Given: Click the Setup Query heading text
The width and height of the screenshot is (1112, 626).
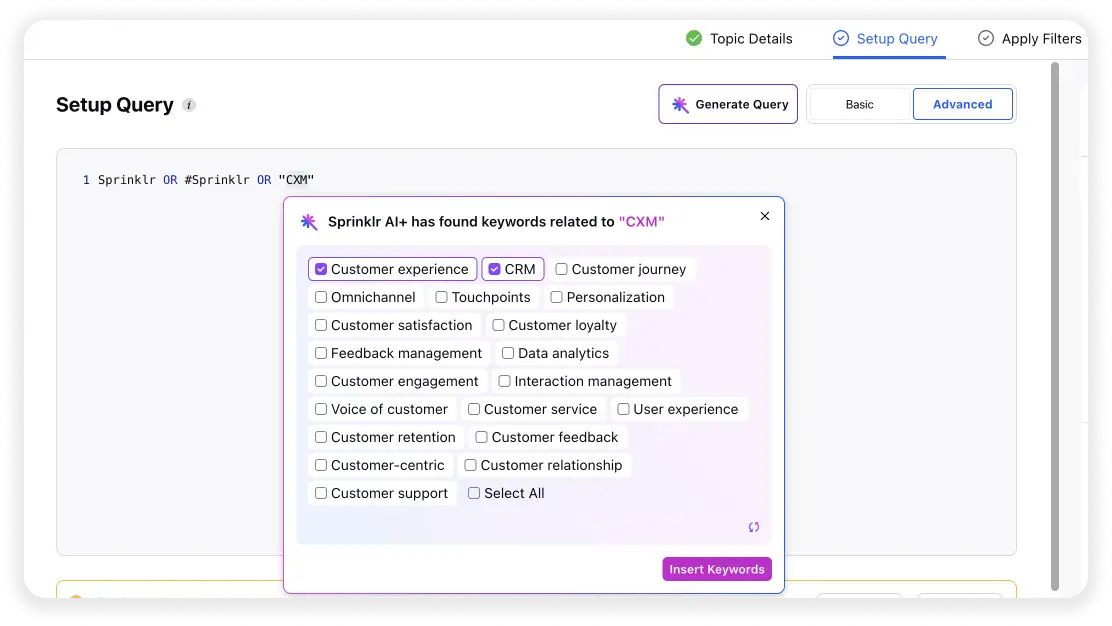Looking at the screenshot, I should [115, 105].
